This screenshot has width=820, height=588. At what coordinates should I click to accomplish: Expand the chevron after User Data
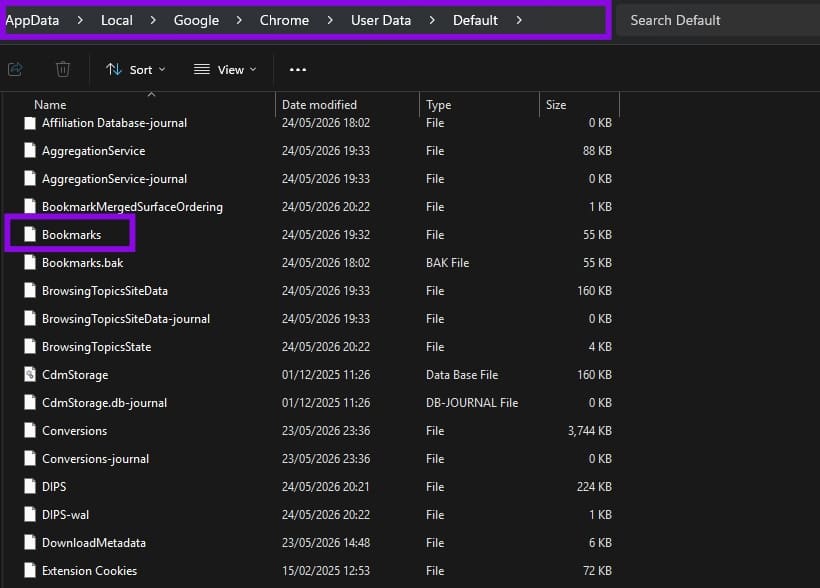432,20
